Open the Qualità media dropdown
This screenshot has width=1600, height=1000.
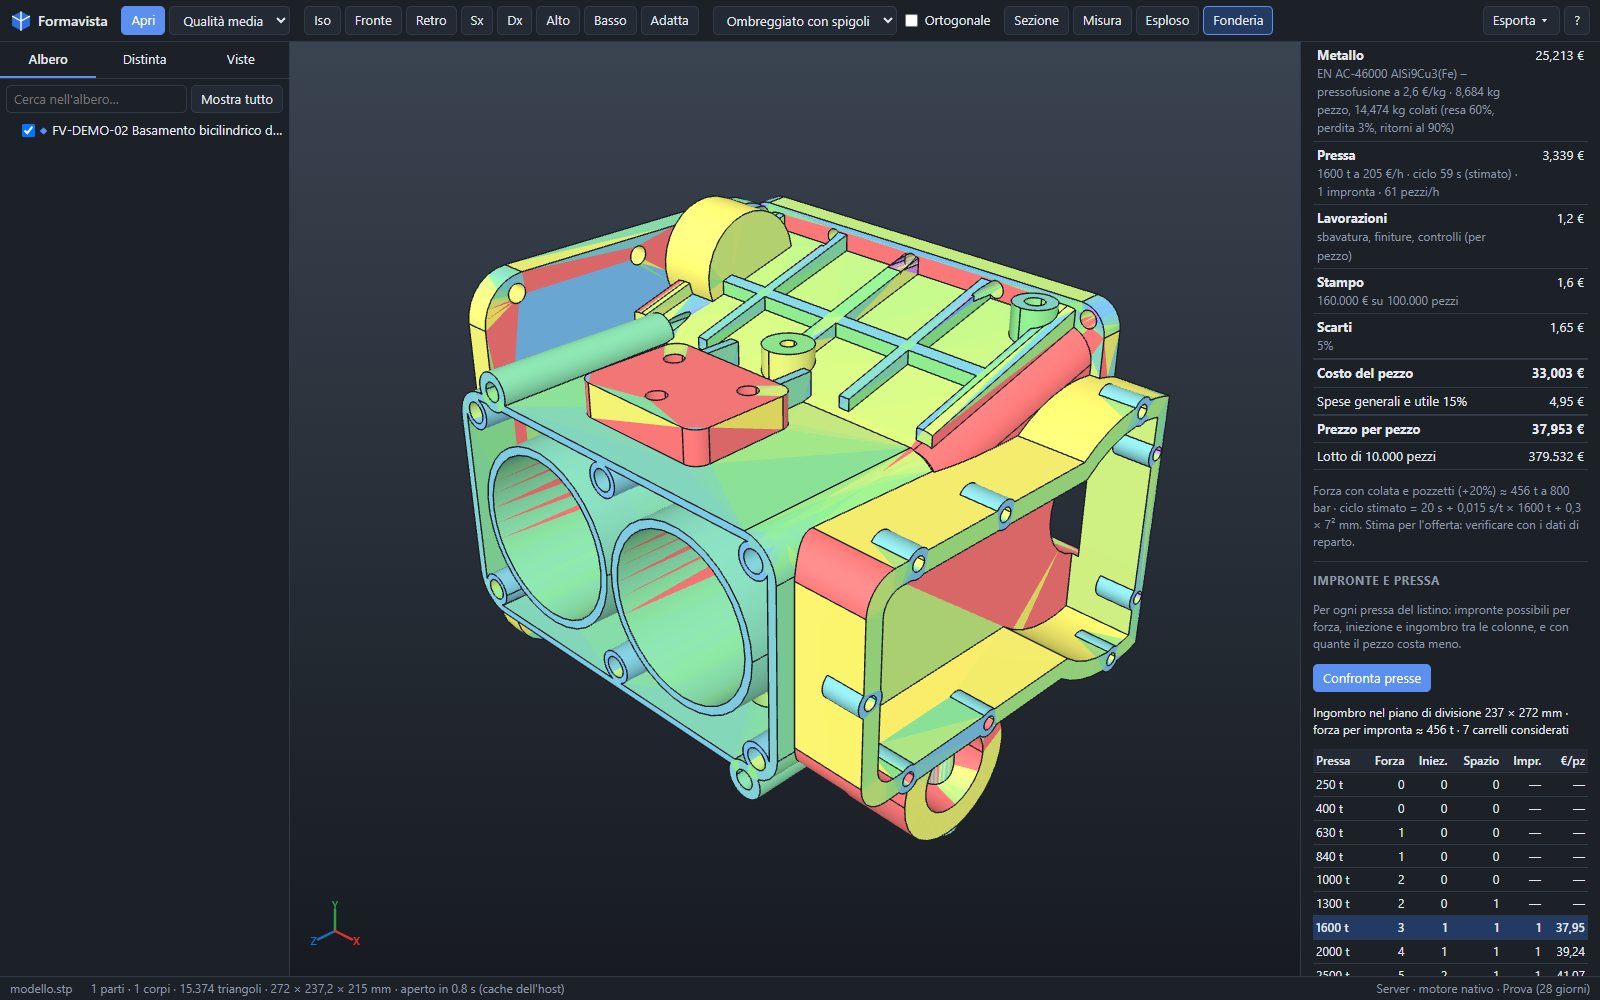[229, 21]
